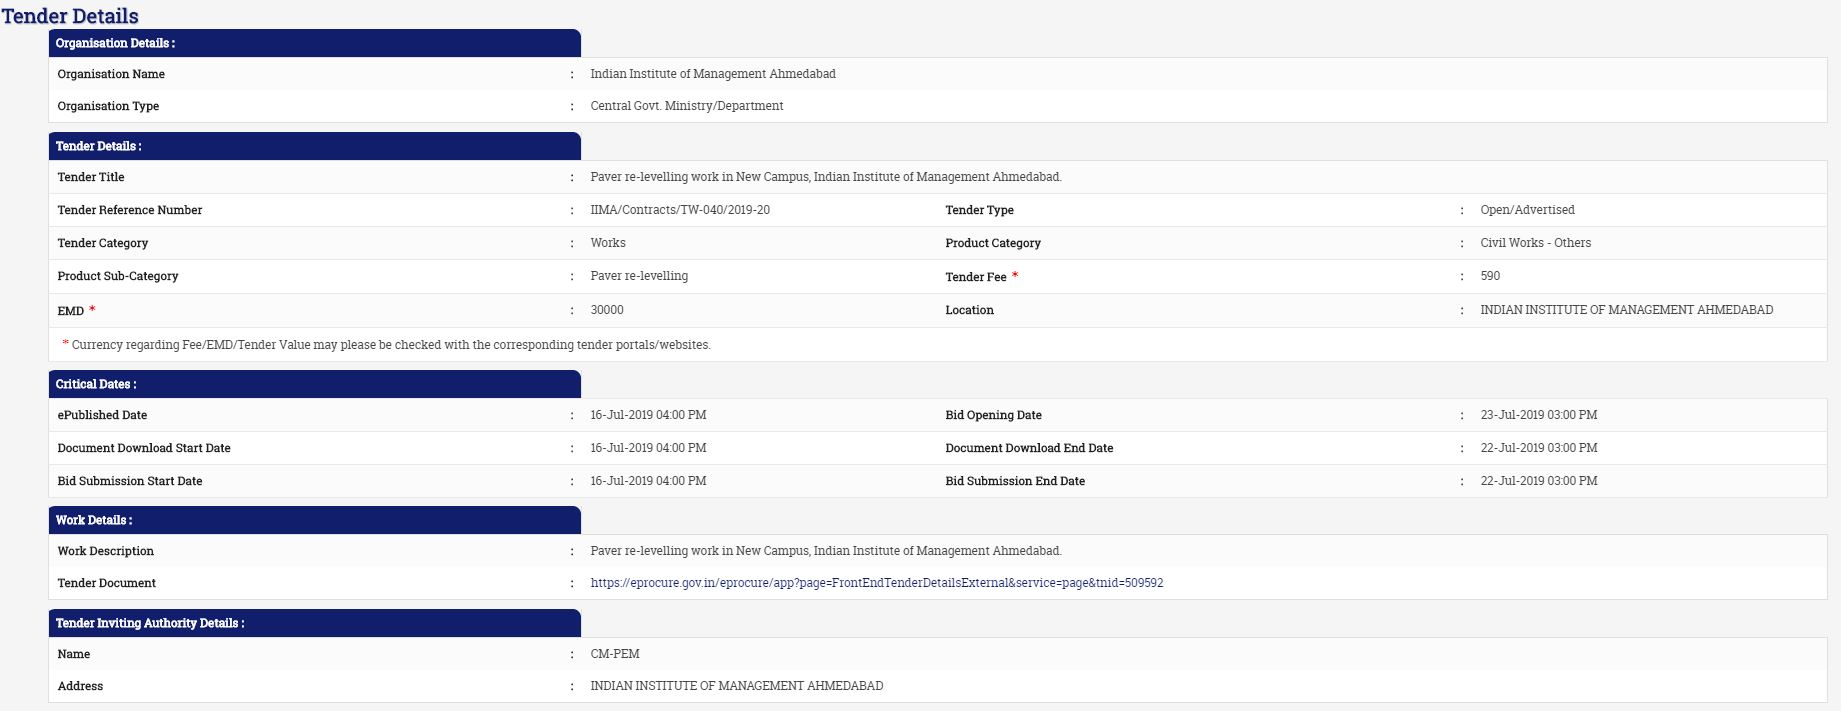
Task: Click the Paver re-levelling sub-category value
Action: [639, 276]
